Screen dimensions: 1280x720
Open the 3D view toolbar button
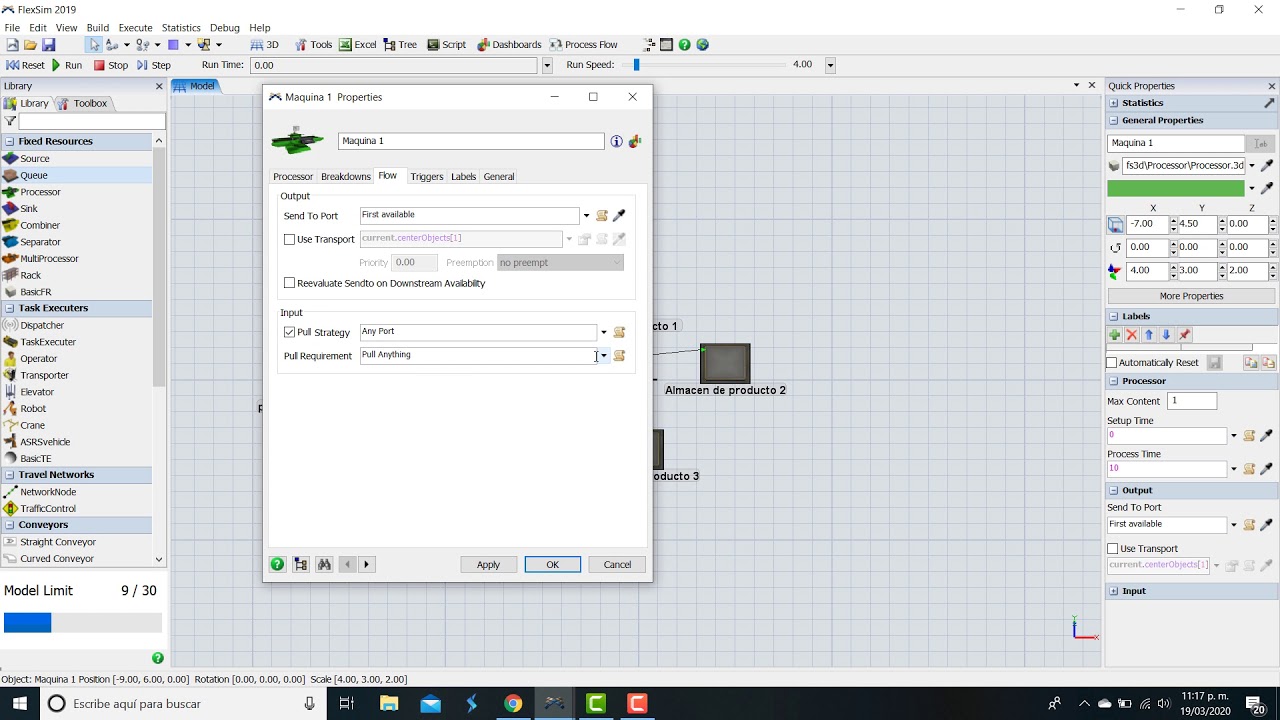264,44
